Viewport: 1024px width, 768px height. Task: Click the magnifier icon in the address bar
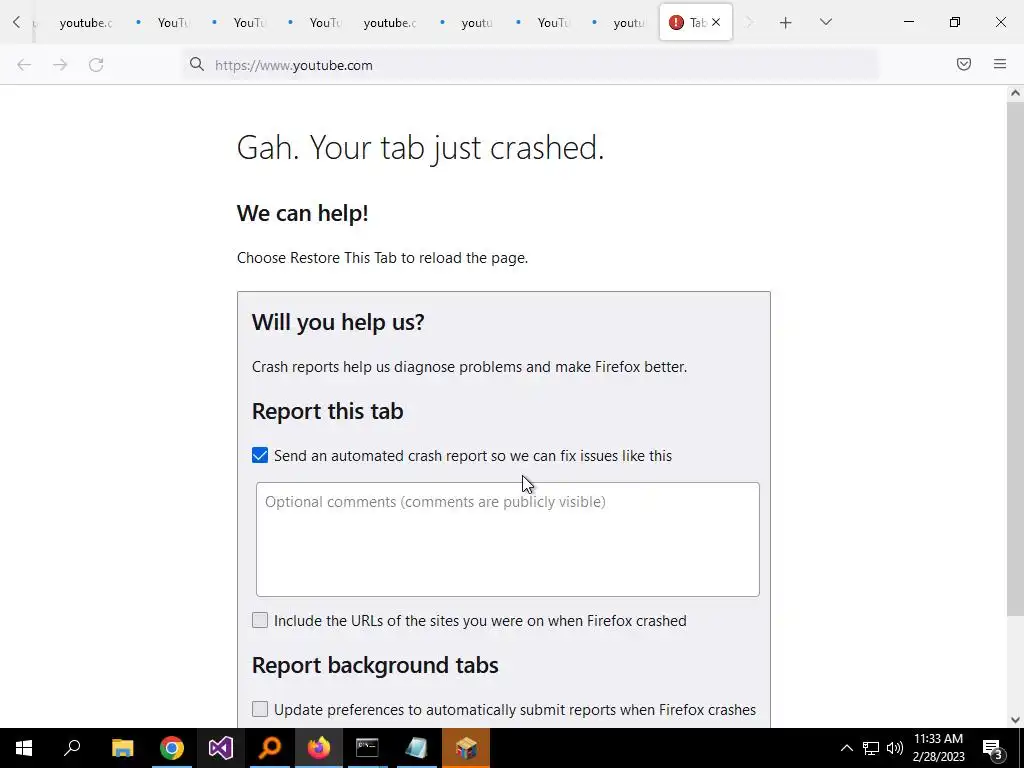click(197, 64)
